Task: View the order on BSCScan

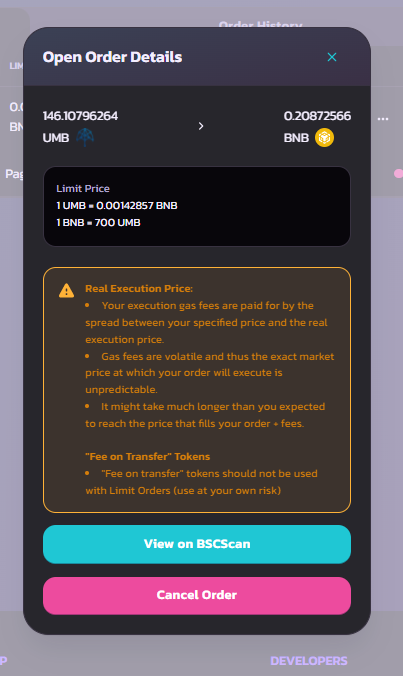Action: pyautogui.click(x=197, y=544)
